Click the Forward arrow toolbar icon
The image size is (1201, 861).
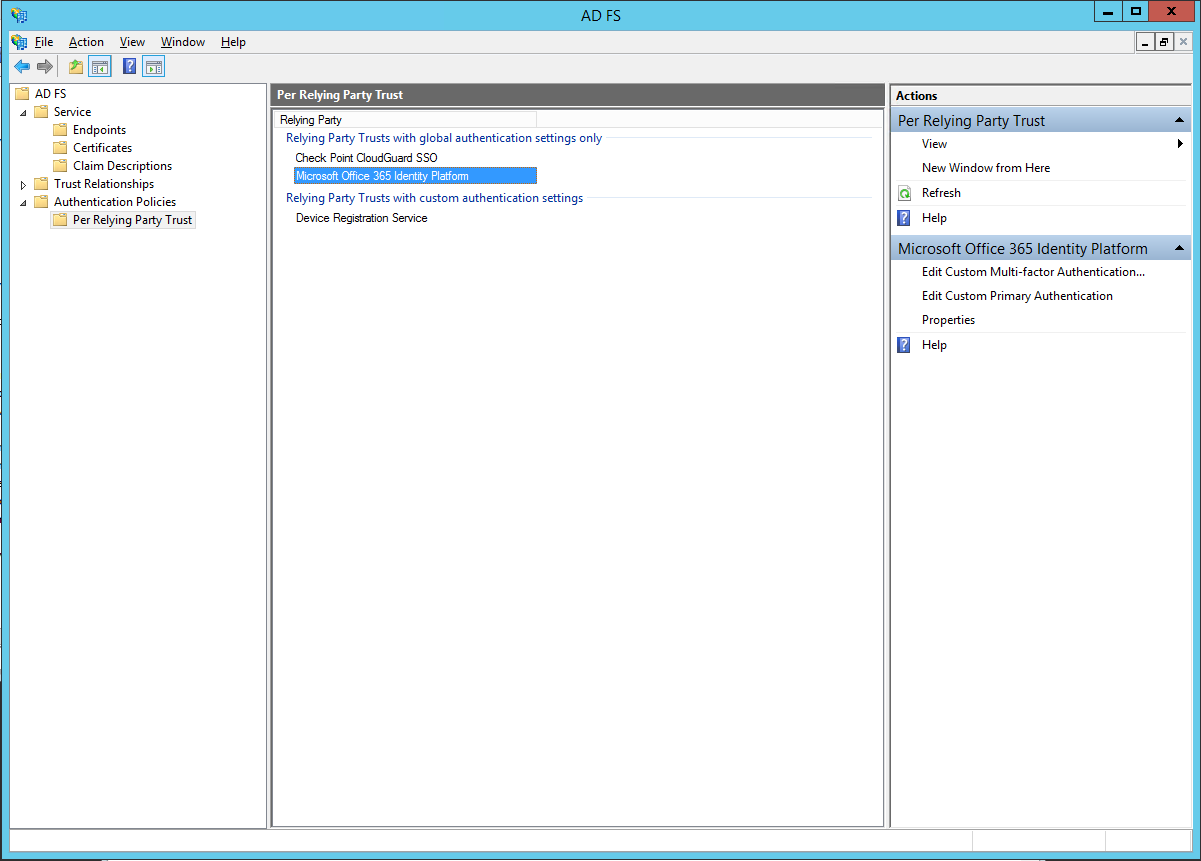tap(45, 67)
